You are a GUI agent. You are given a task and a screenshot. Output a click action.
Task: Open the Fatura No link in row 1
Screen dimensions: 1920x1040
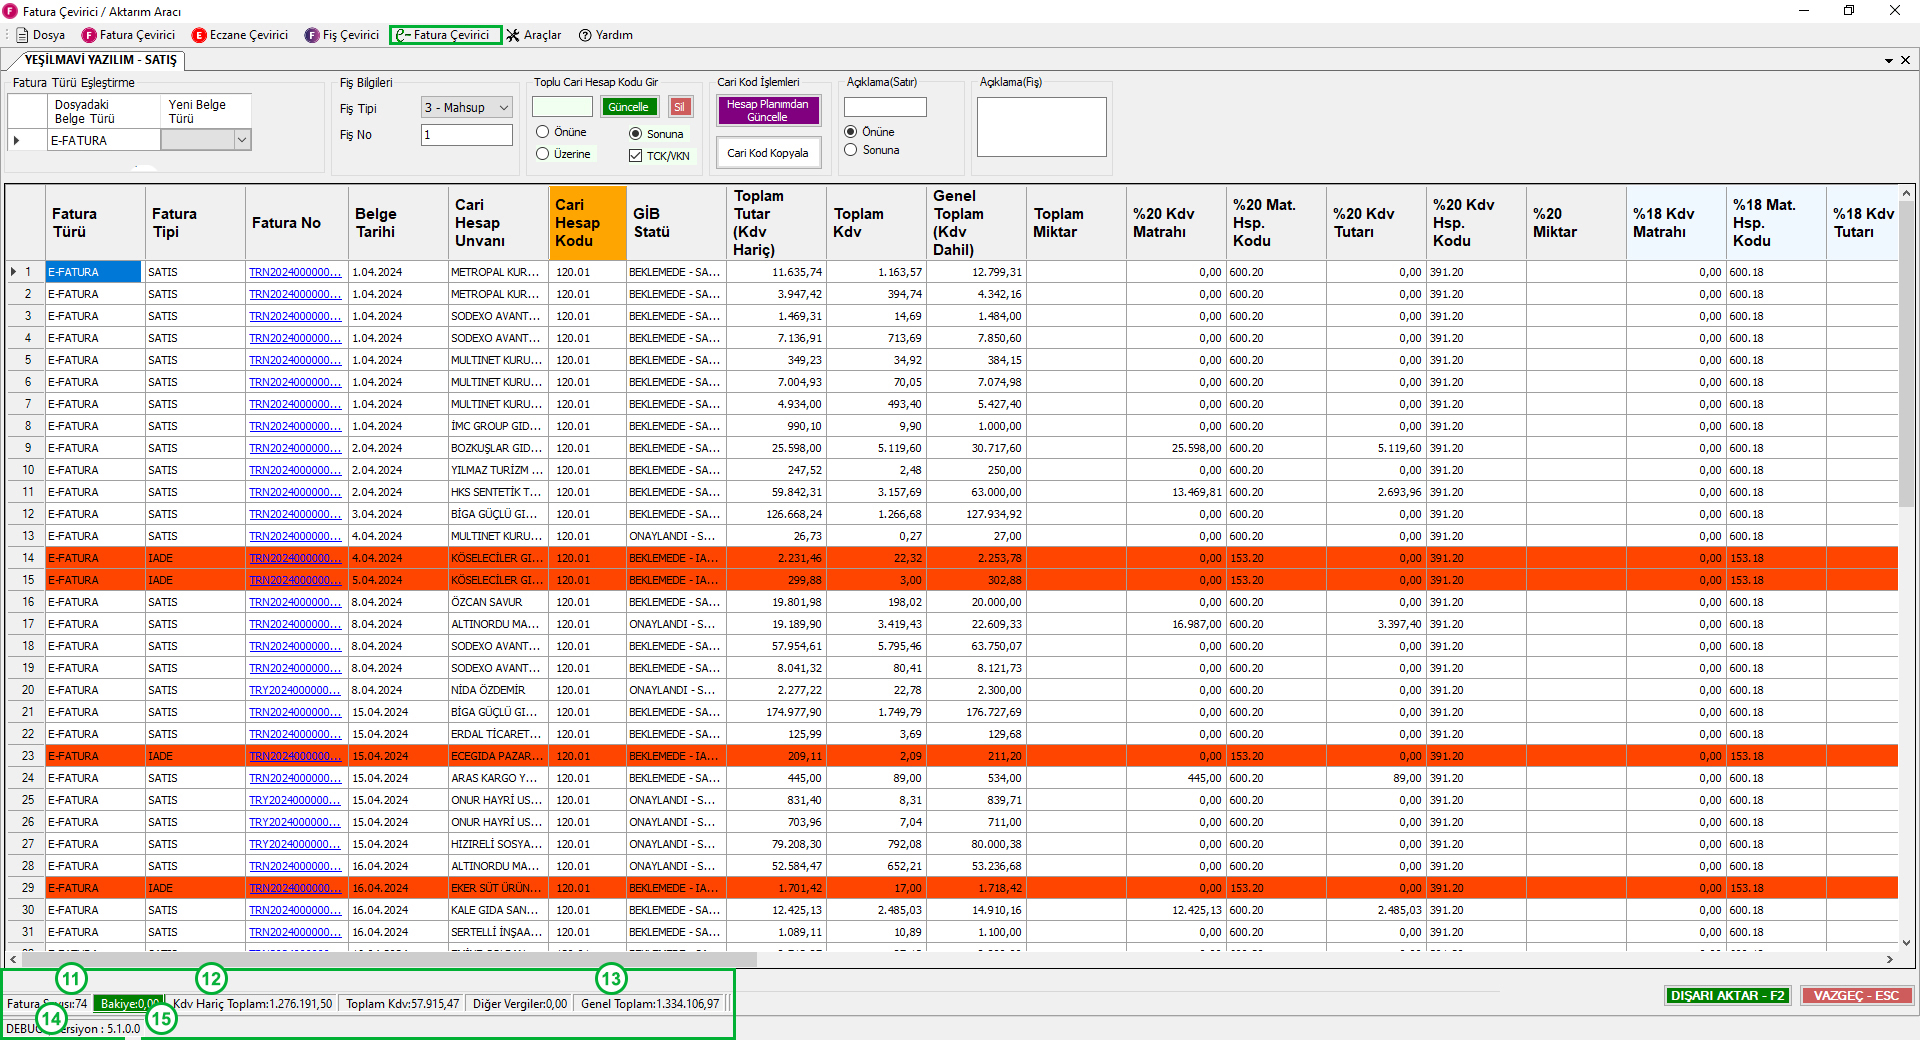(x=295, y=272)
